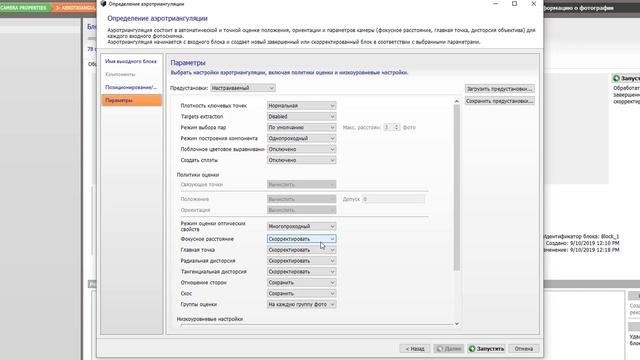The width and height of the screenshot is (640, 360).
Task: Maximize the aerotriangulation dialog
Action: 515,4
